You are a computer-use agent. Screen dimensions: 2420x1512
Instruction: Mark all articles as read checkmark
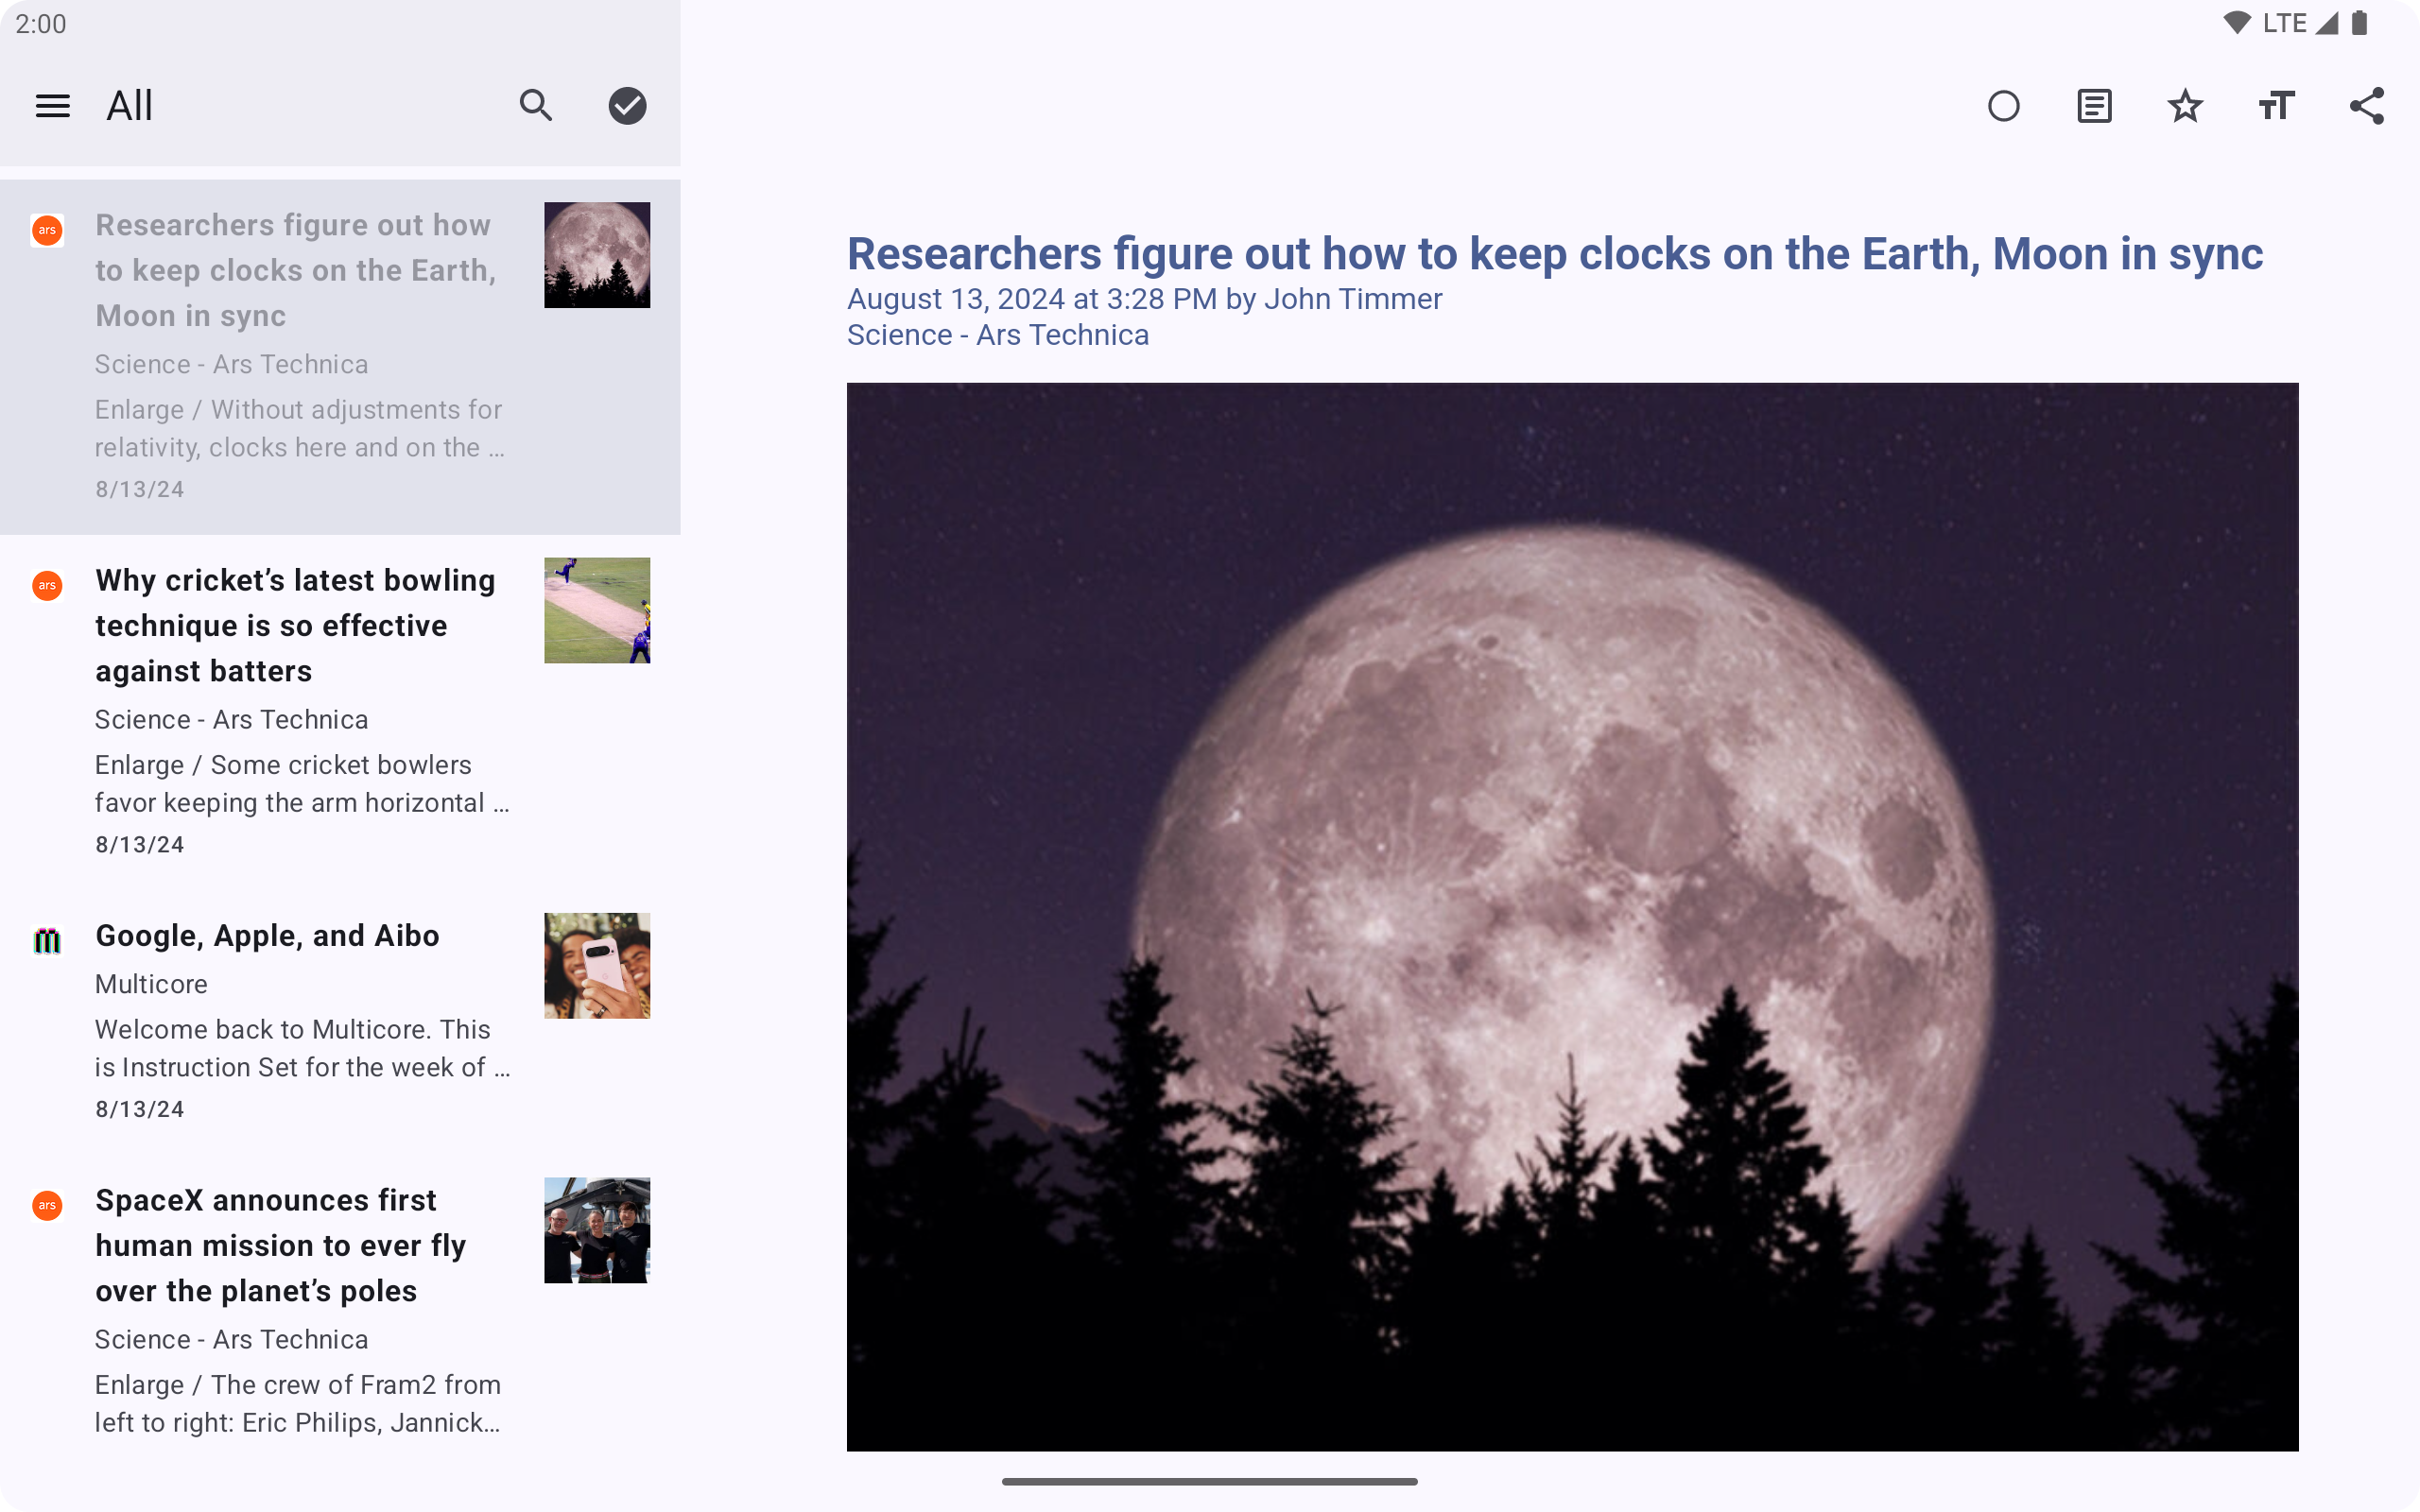click(627, 106)
